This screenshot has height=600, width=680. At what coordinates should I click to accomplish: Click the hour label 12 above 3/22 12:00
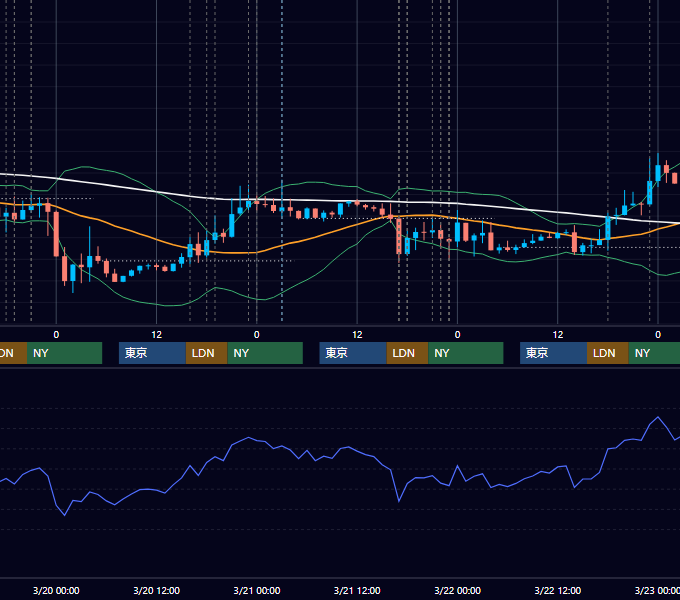point(558,335)
